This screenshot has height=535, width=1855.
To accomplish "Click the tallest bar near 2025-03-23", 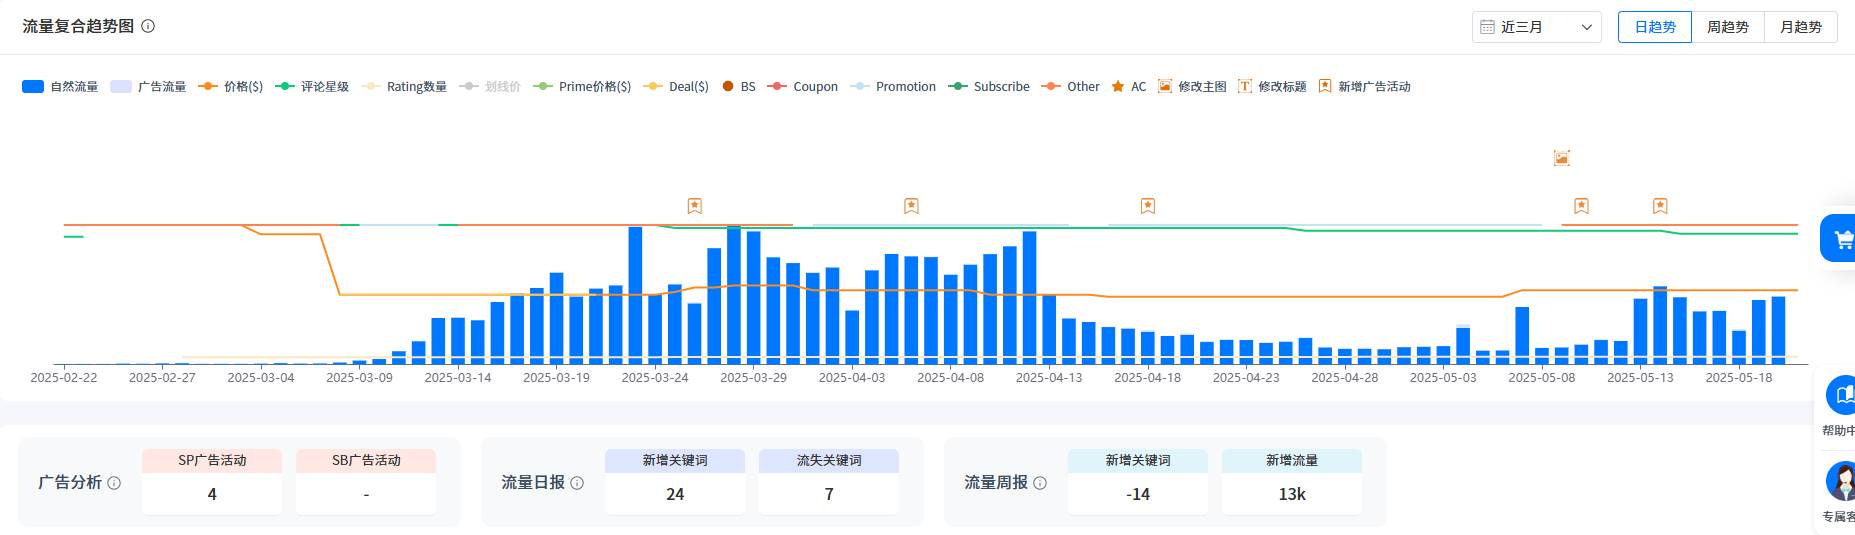I will pyautogui.click(x=635, y=295).
